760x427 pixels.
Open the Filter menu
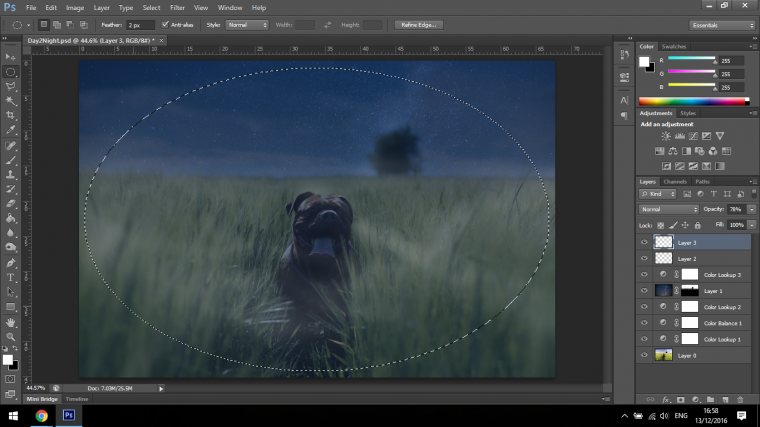(177, 8)
